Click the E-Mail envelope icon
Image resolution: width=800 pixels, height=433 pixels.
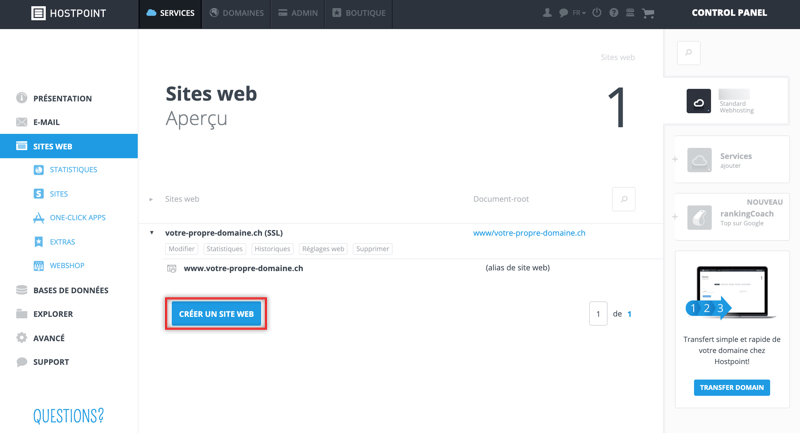point(21,122)
